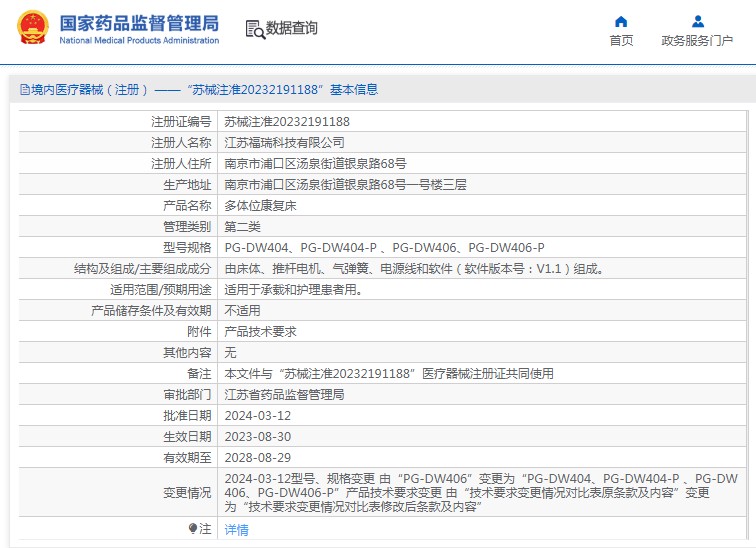Viewport: 756px width, 548px height.
Task: Click the national emblem logo
Action: (33, 27)
